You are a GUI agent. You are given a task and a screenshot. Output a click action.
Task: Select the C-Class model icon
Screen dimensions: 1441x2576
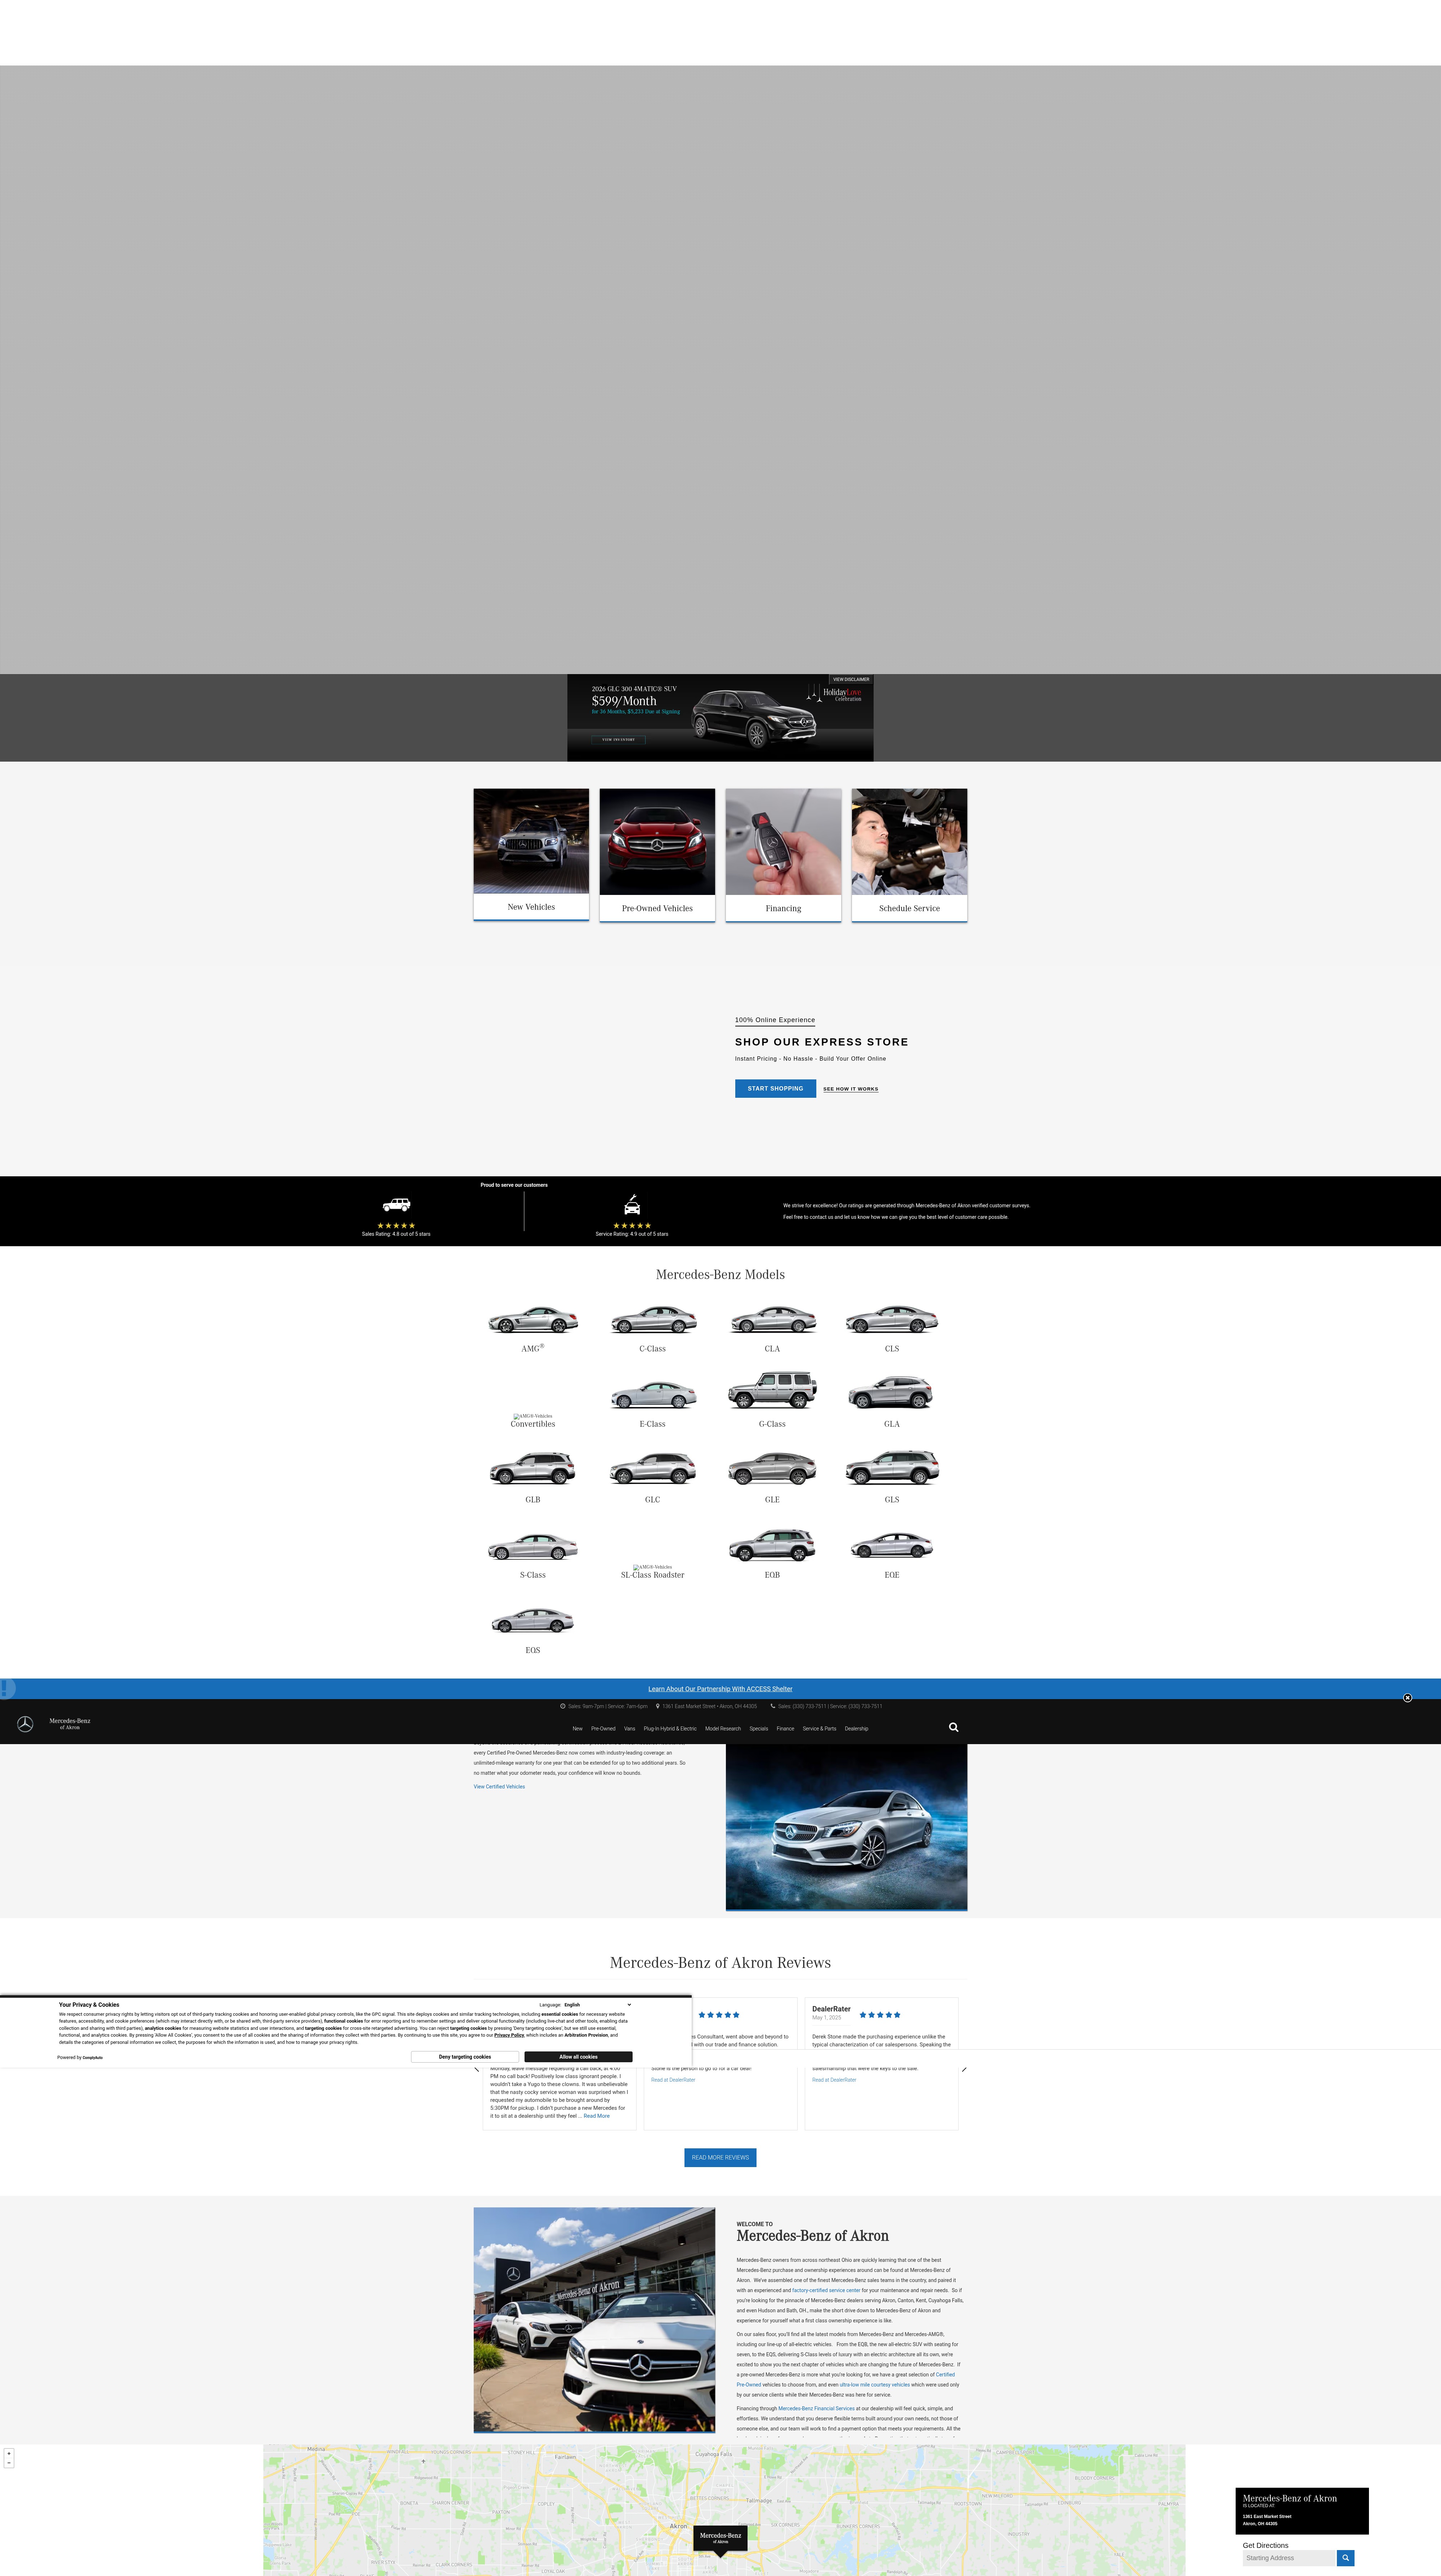click(x=653, y=1320)
